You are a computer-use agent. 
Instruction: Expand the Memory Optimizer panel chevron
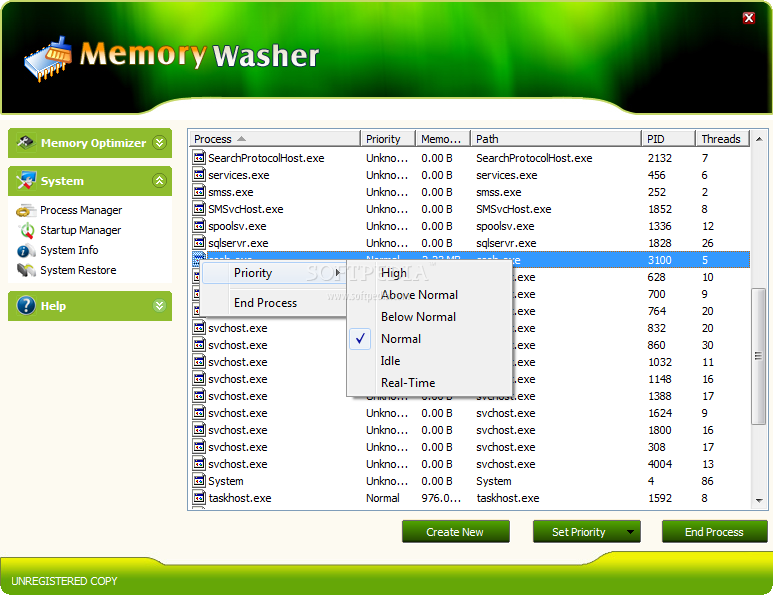point(159,143)
